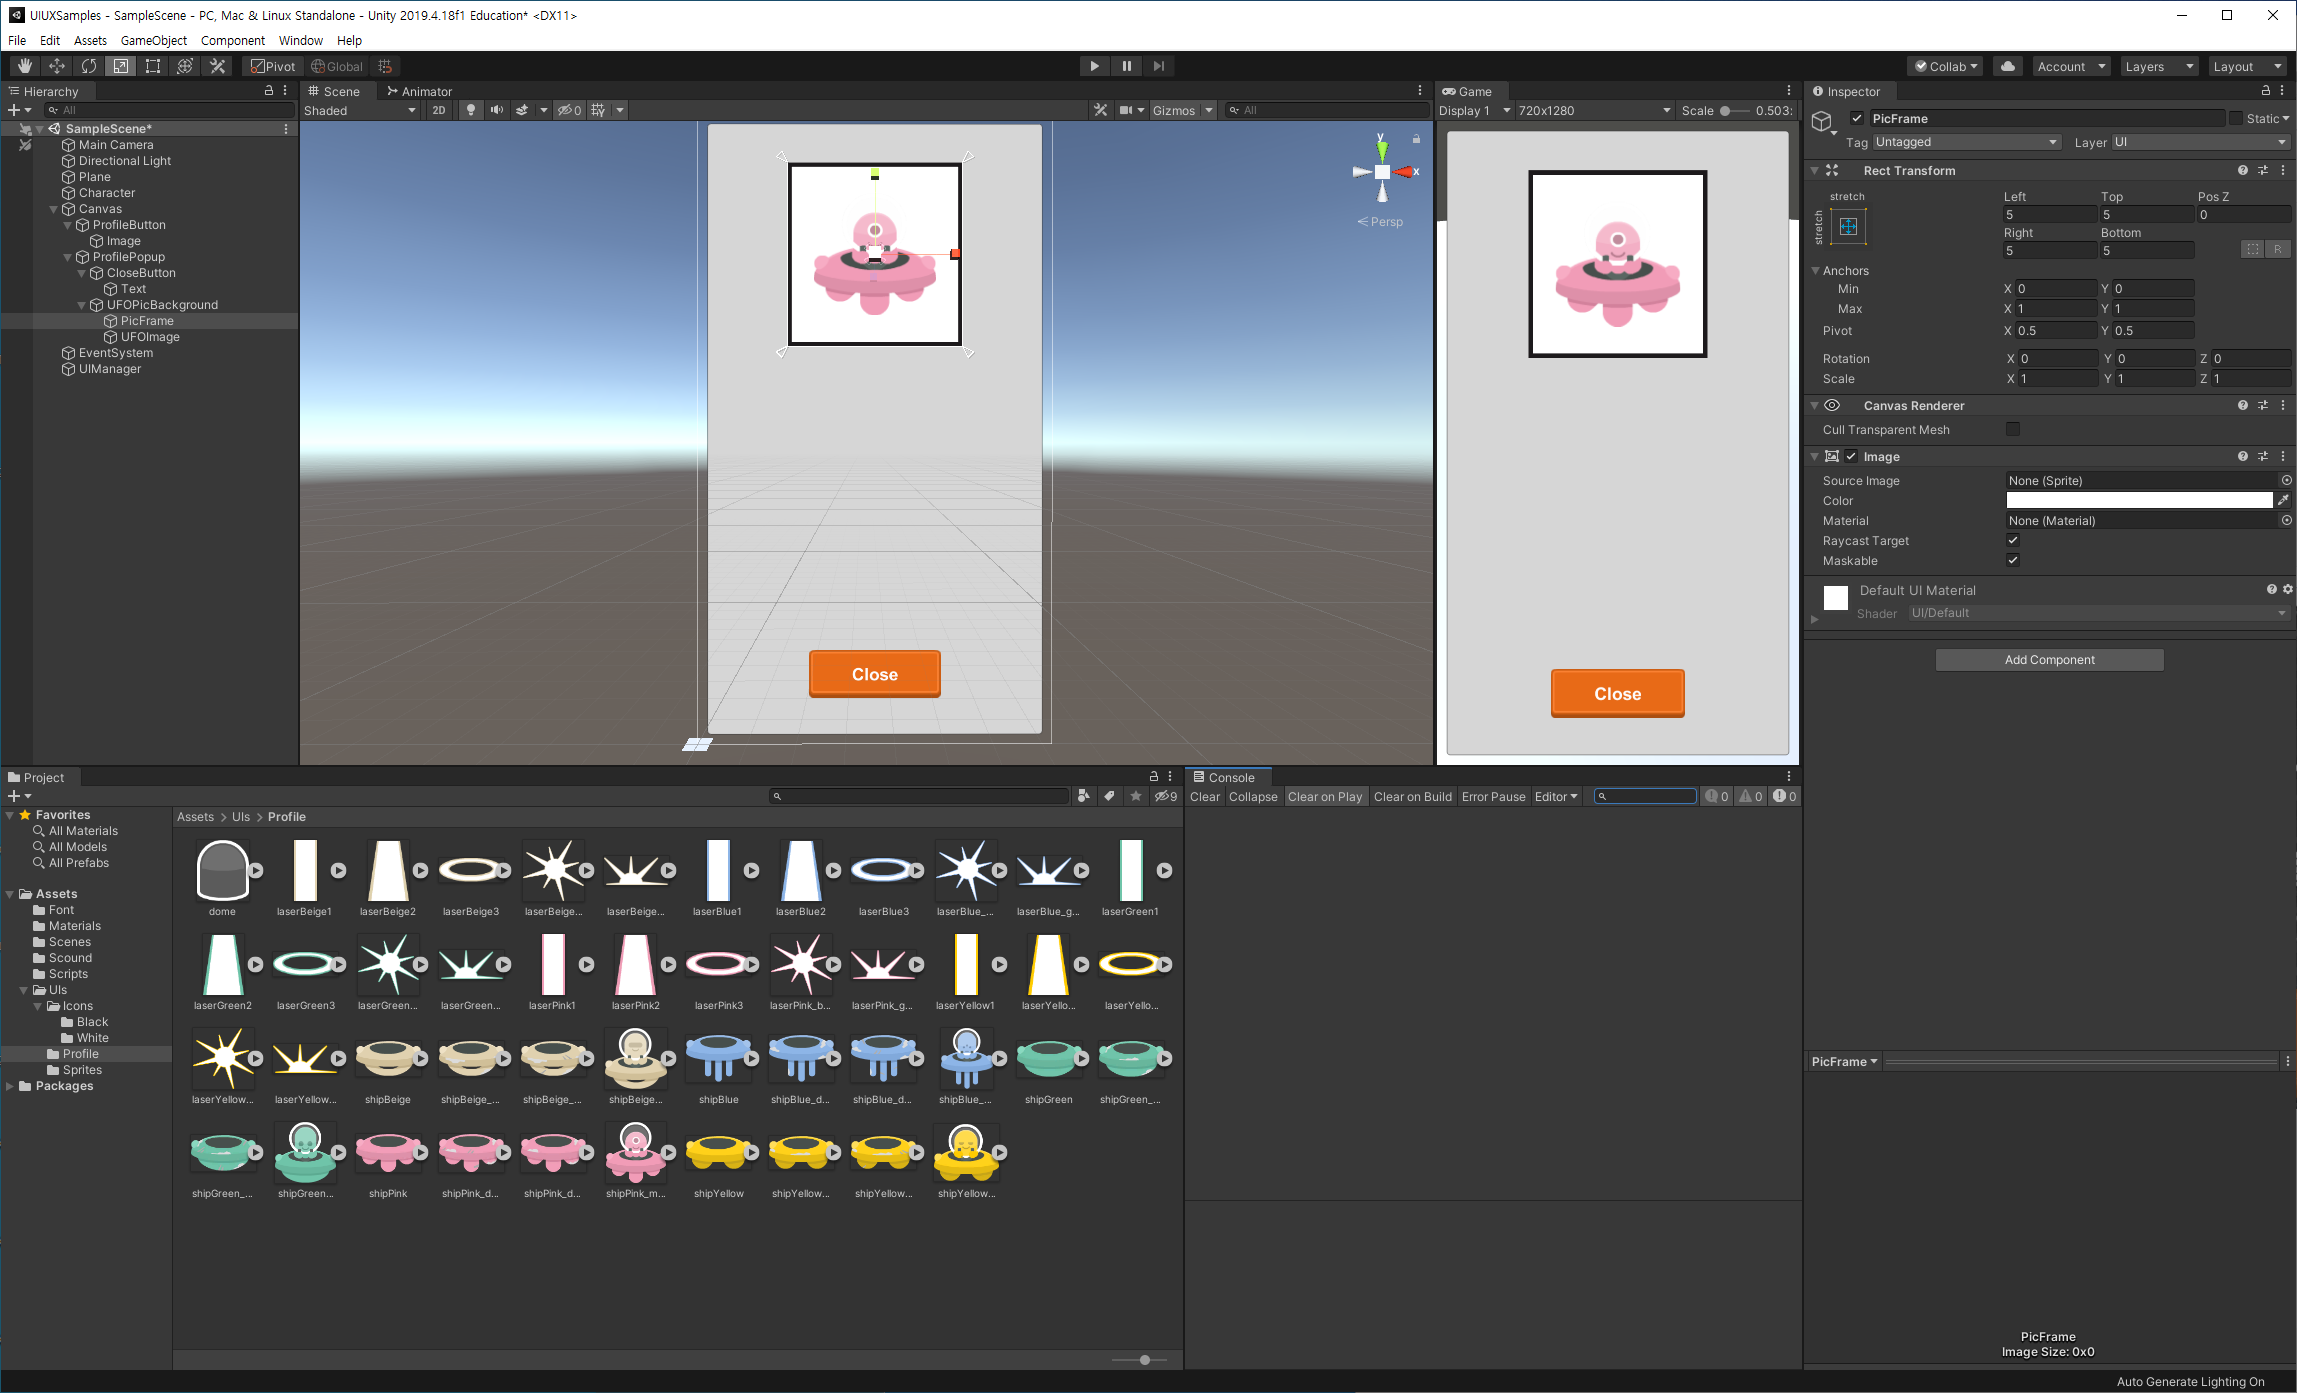The width and height of the screenshot is (2297, 1393).
Task: Collapse the Canvas hierarchy item
Action: coord(54,209)
